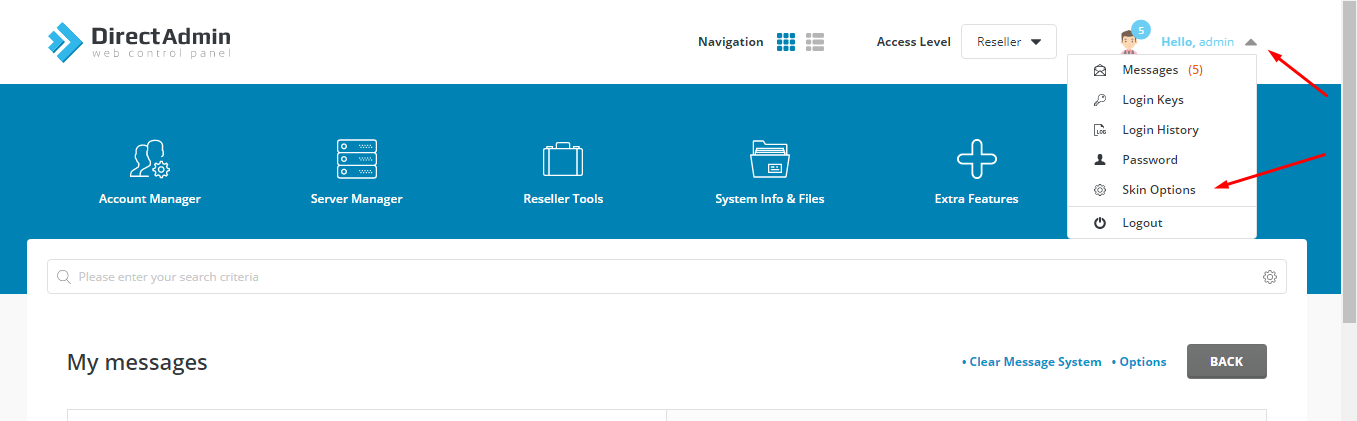Collapse the user menu arrow

pyautogui.click(x=1251, y=42)
